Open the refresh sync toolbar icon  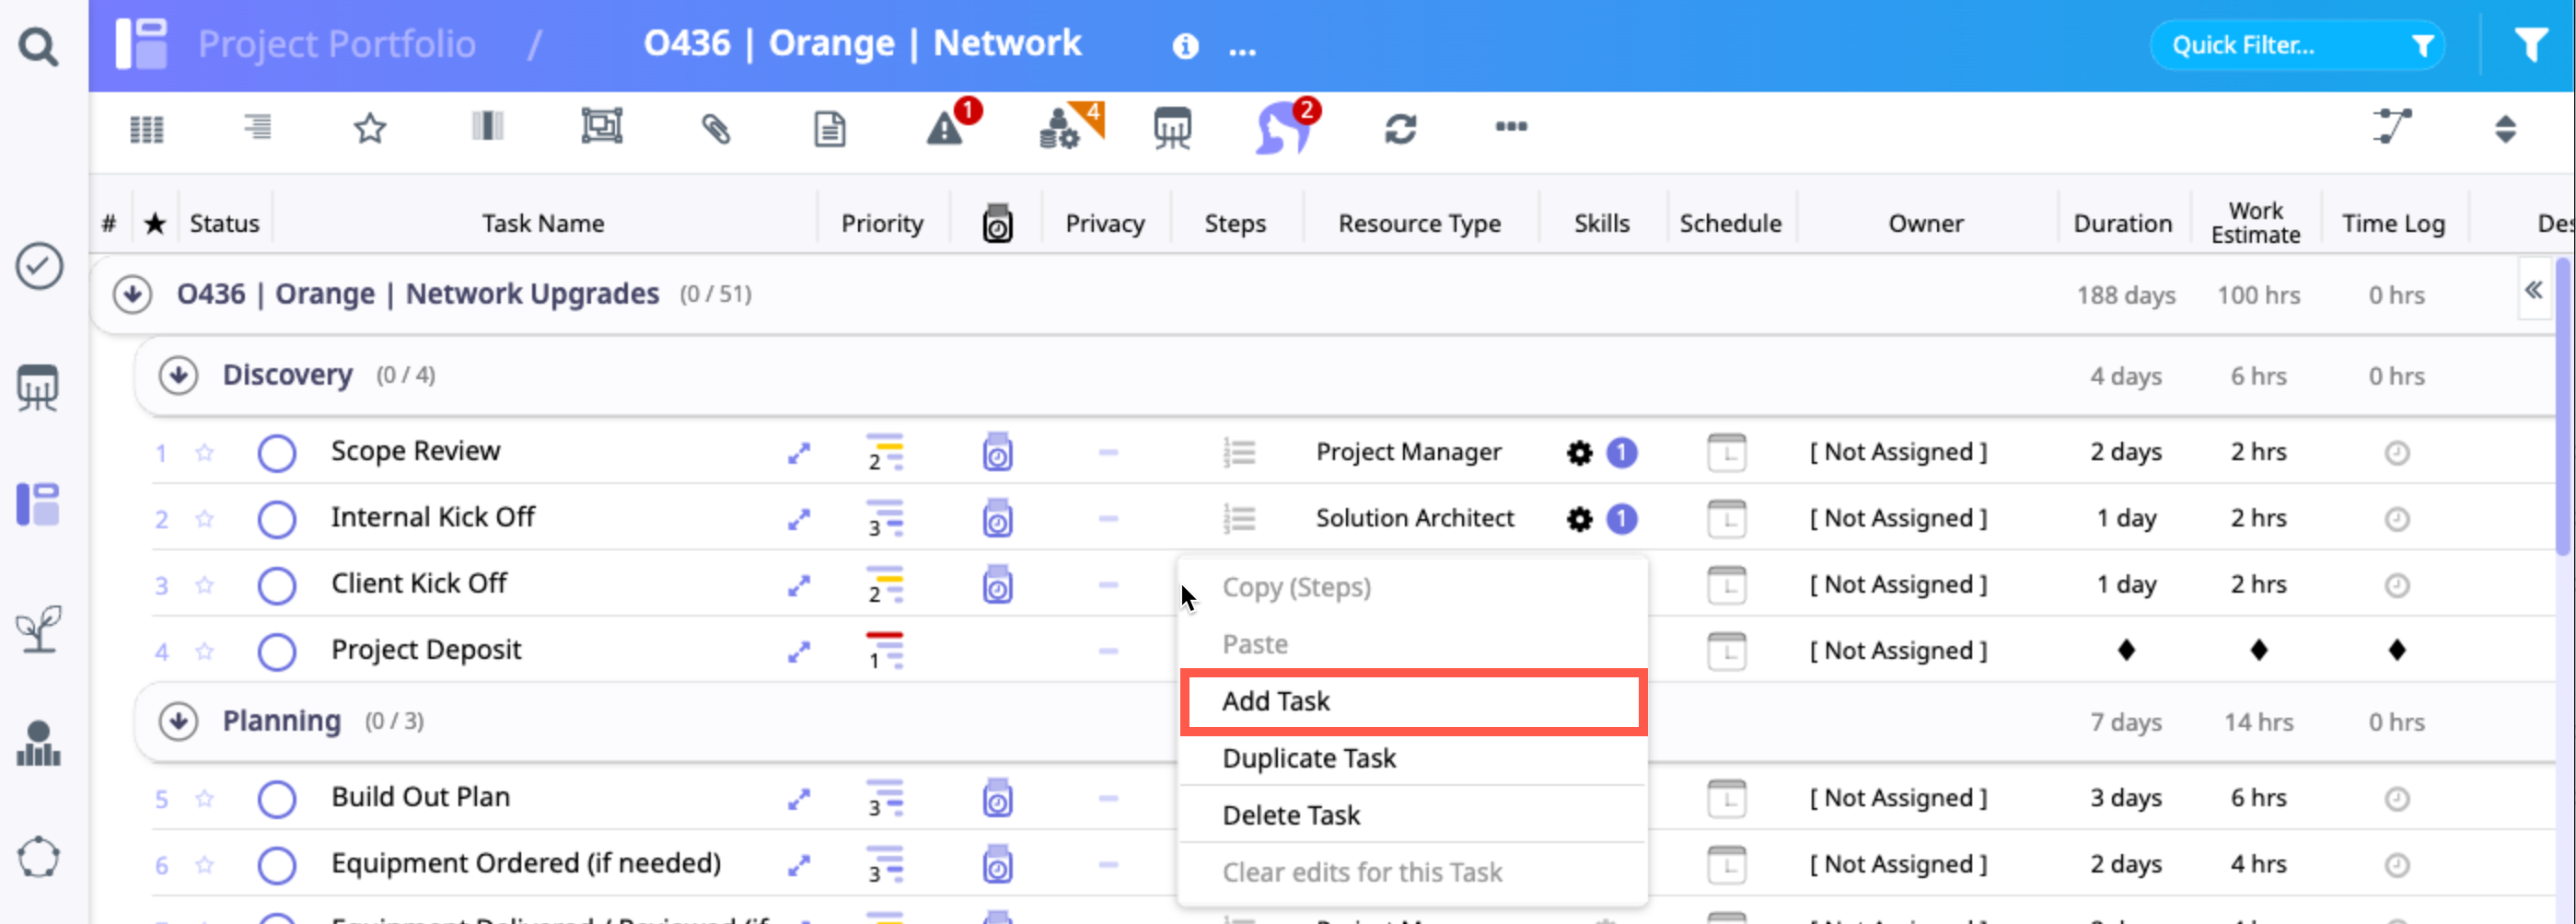1400,129
